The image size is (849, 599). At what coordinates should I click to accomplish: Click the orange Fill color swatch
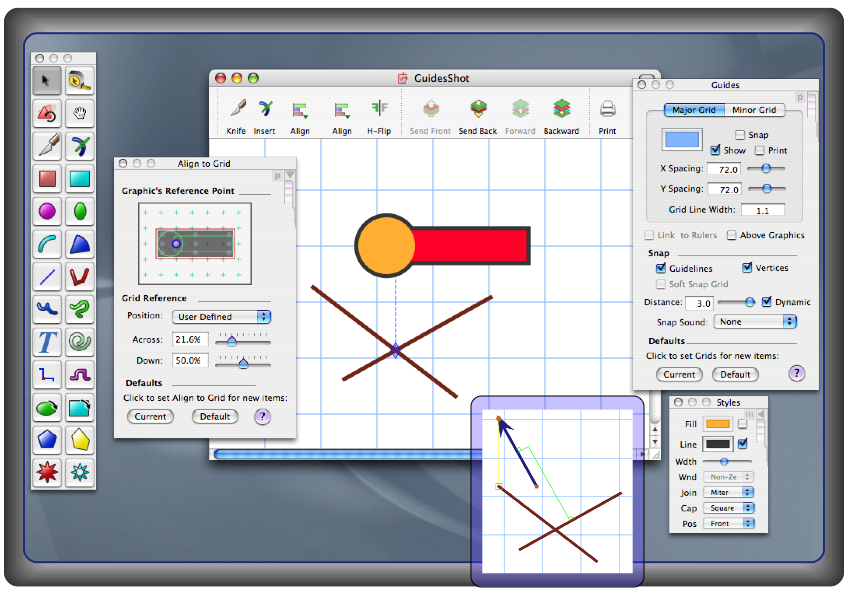click(717, 424)
